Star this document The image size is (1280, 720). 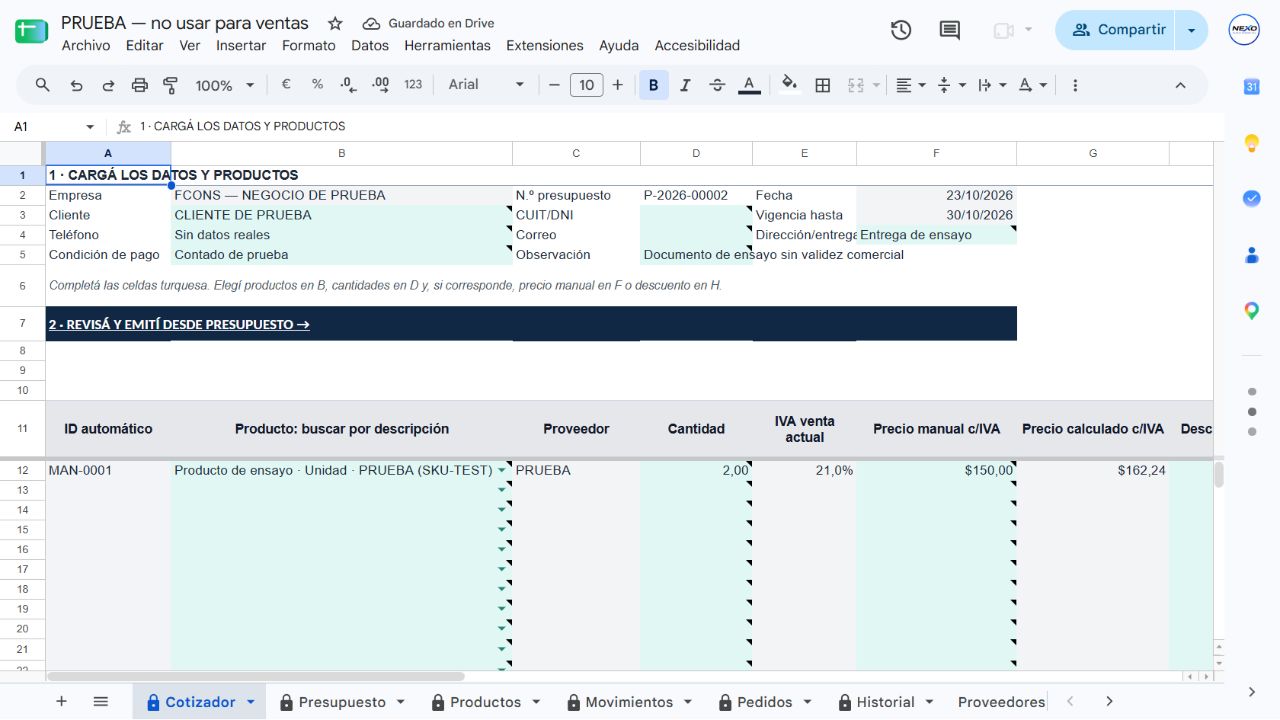point(335,23)
